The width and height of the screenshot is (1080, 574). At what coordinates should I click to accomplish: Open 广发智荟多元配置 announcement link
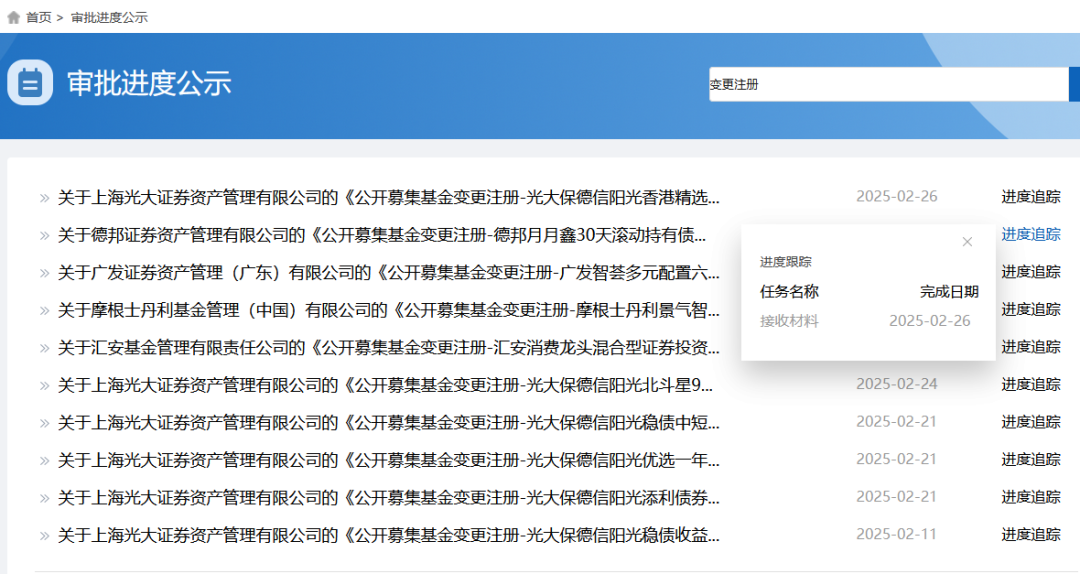[388, 273]
